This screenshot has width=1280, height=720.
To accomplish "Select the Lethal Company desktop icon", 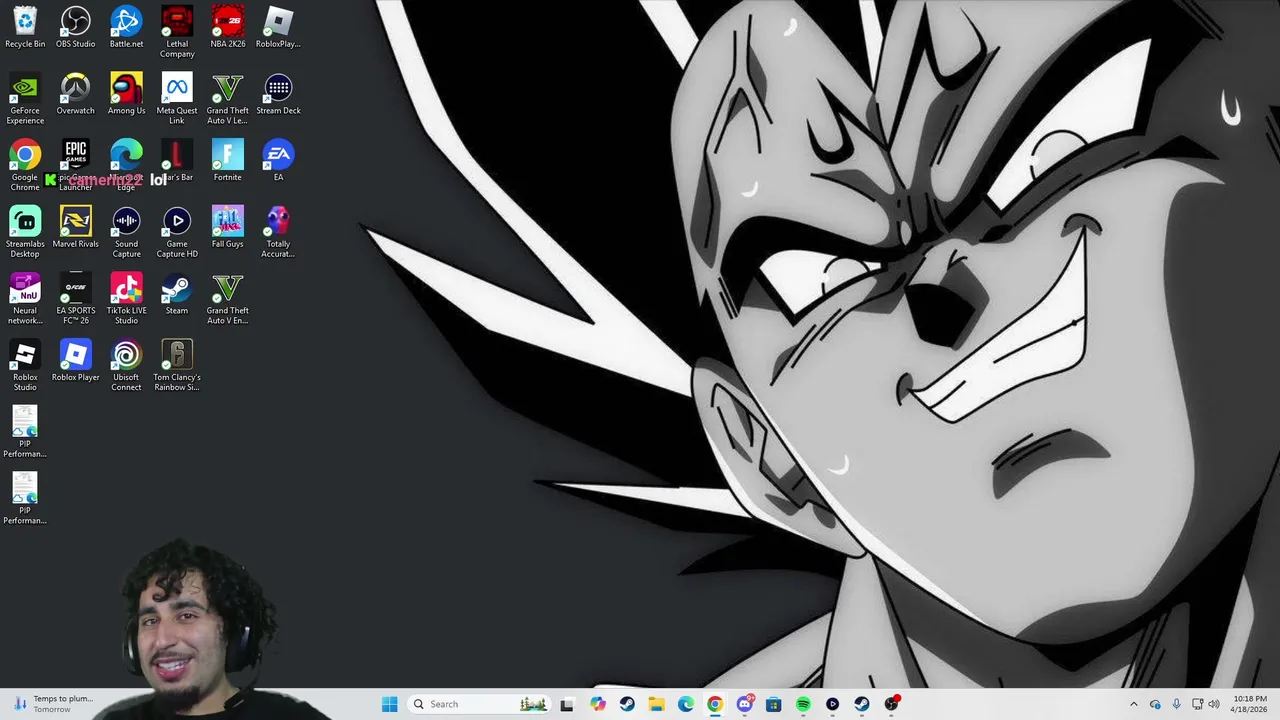I will (177, 32).
